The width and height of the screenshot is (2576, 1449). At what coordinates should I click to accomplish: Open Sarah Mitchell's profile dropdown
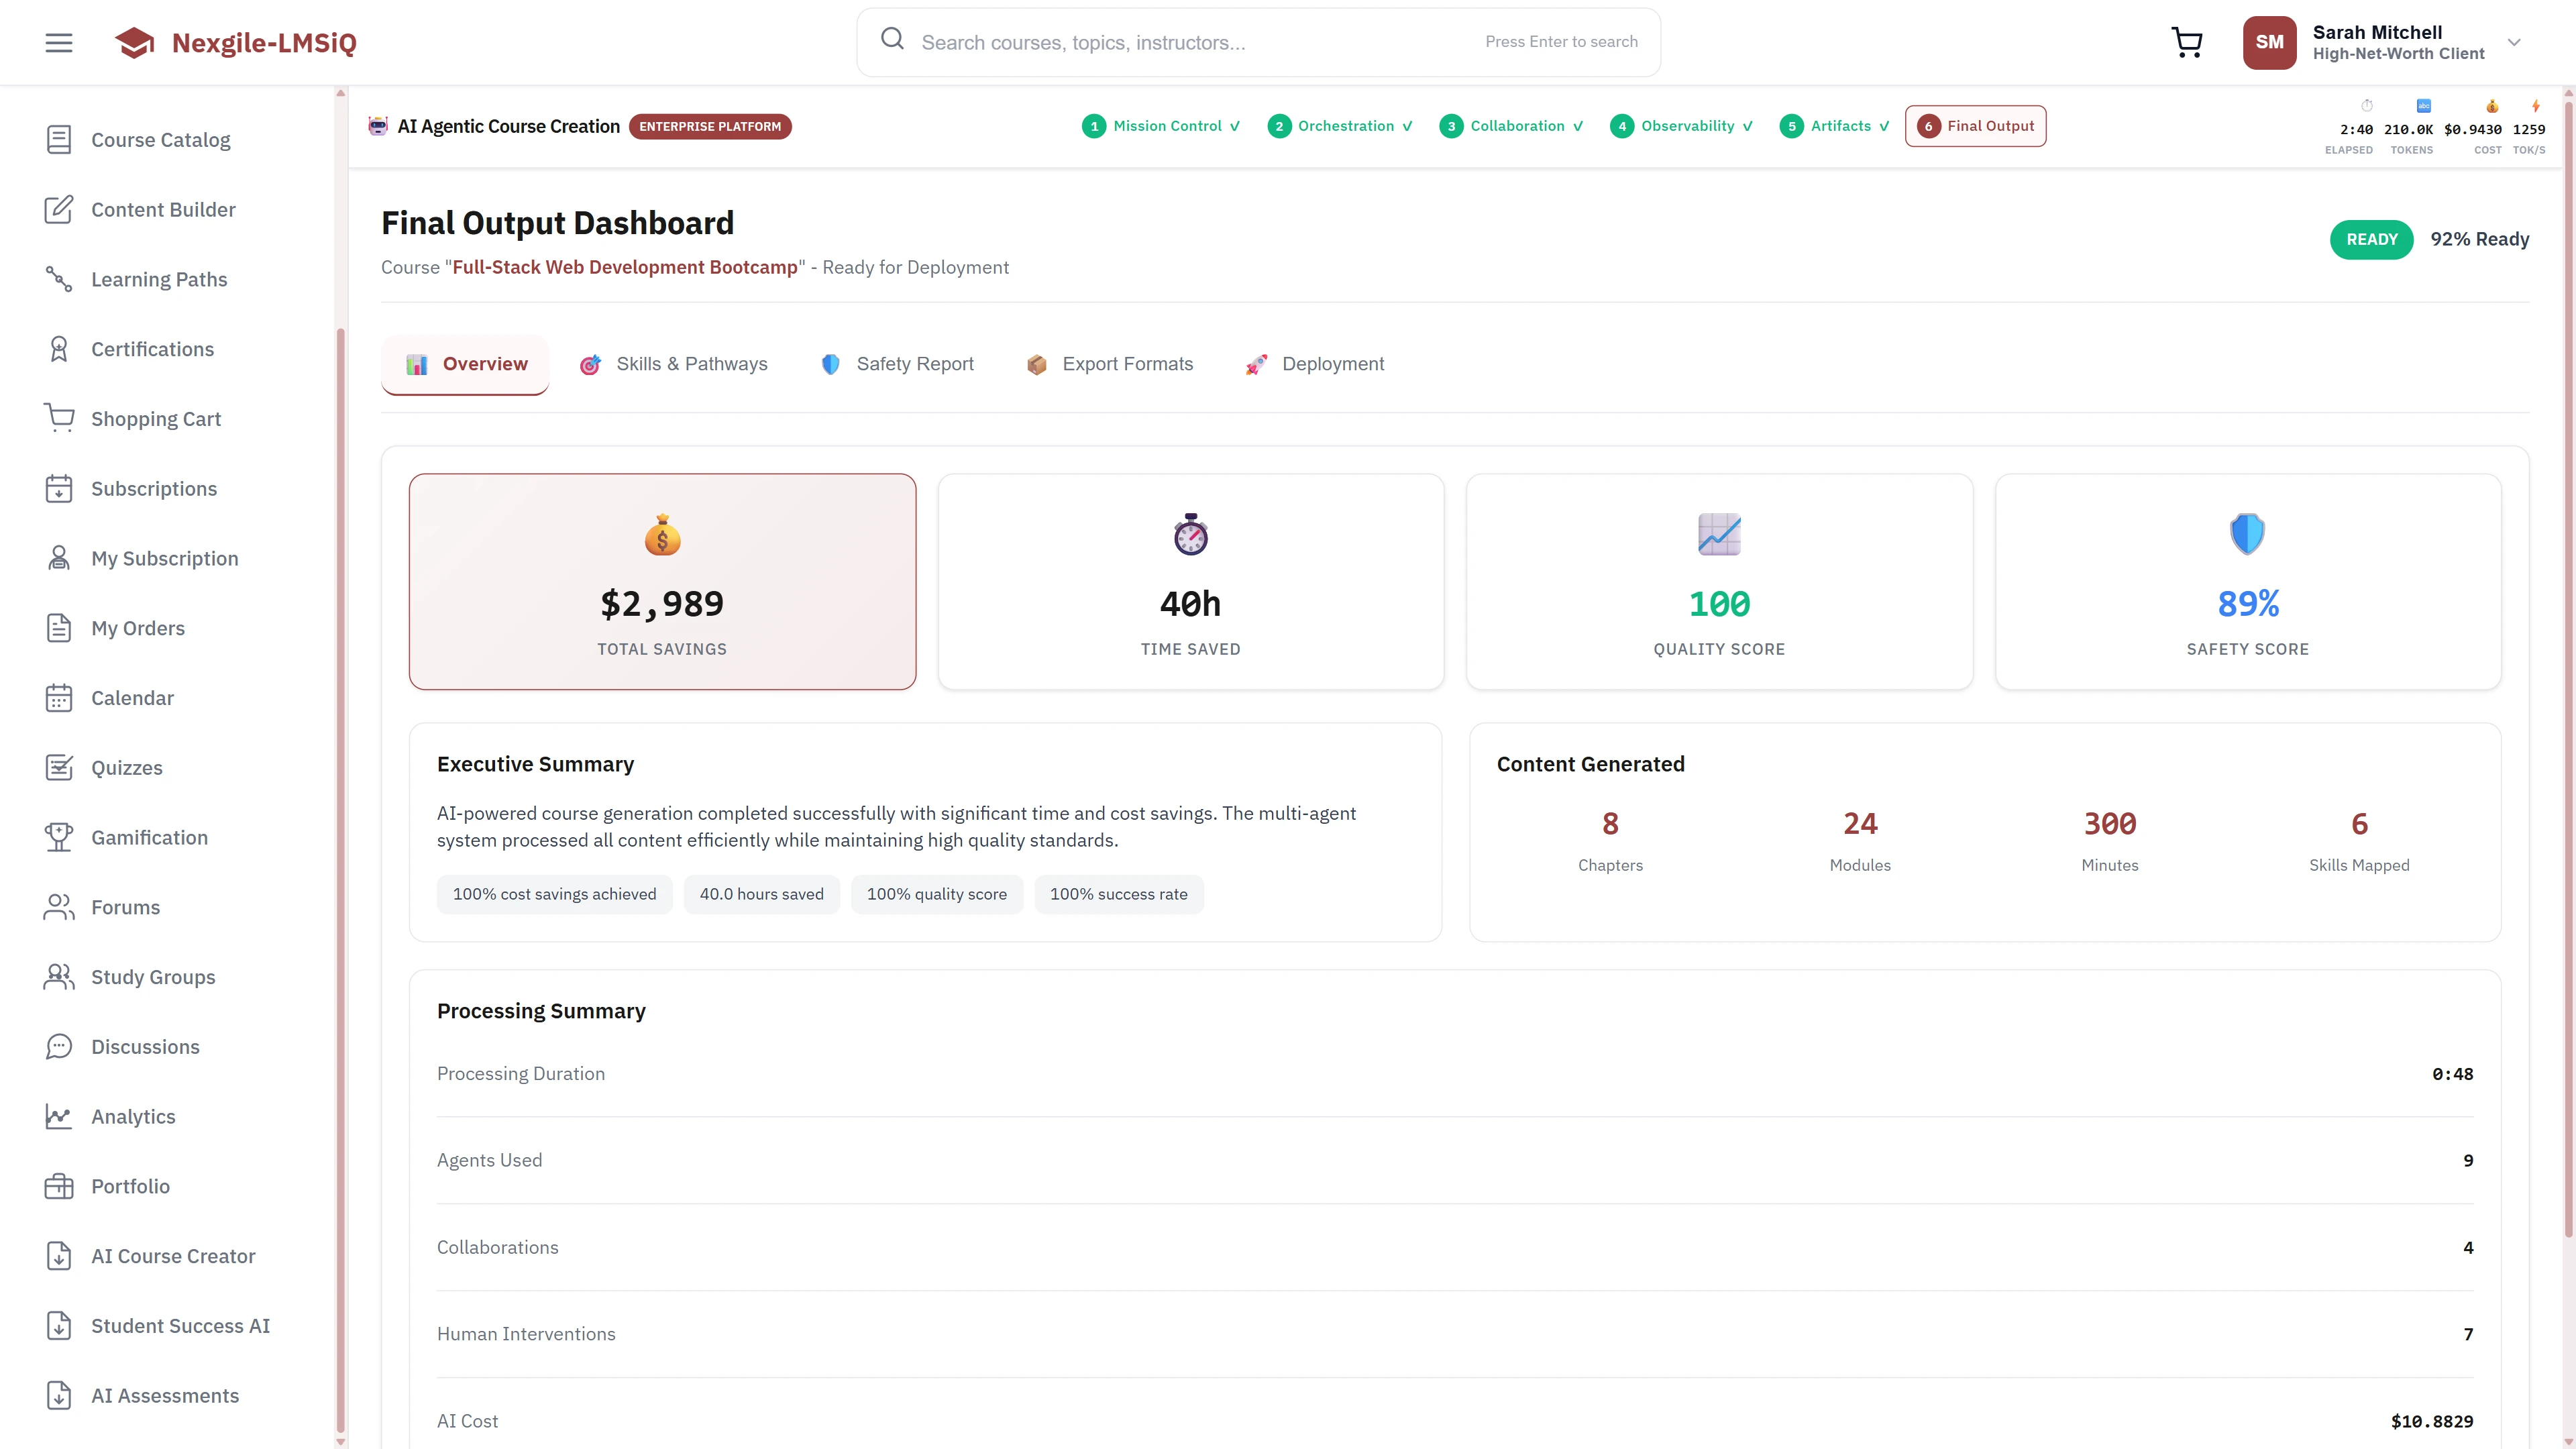[x=2513, y=42]
